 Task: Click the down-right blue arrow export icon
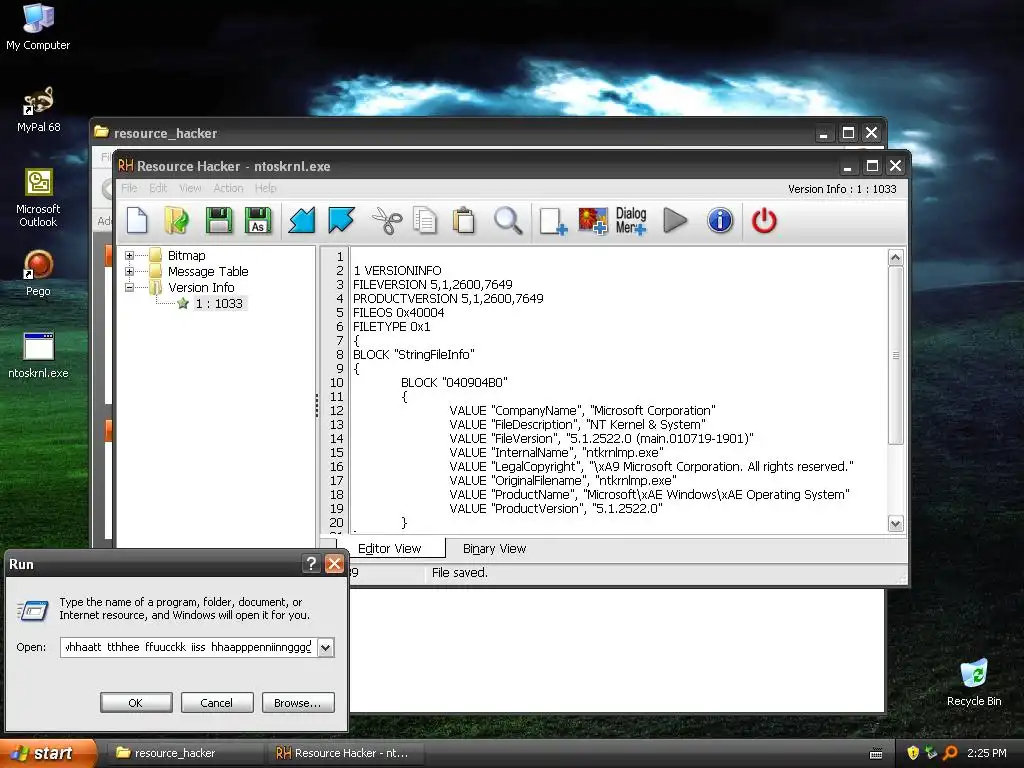click(x=341, y=220)
